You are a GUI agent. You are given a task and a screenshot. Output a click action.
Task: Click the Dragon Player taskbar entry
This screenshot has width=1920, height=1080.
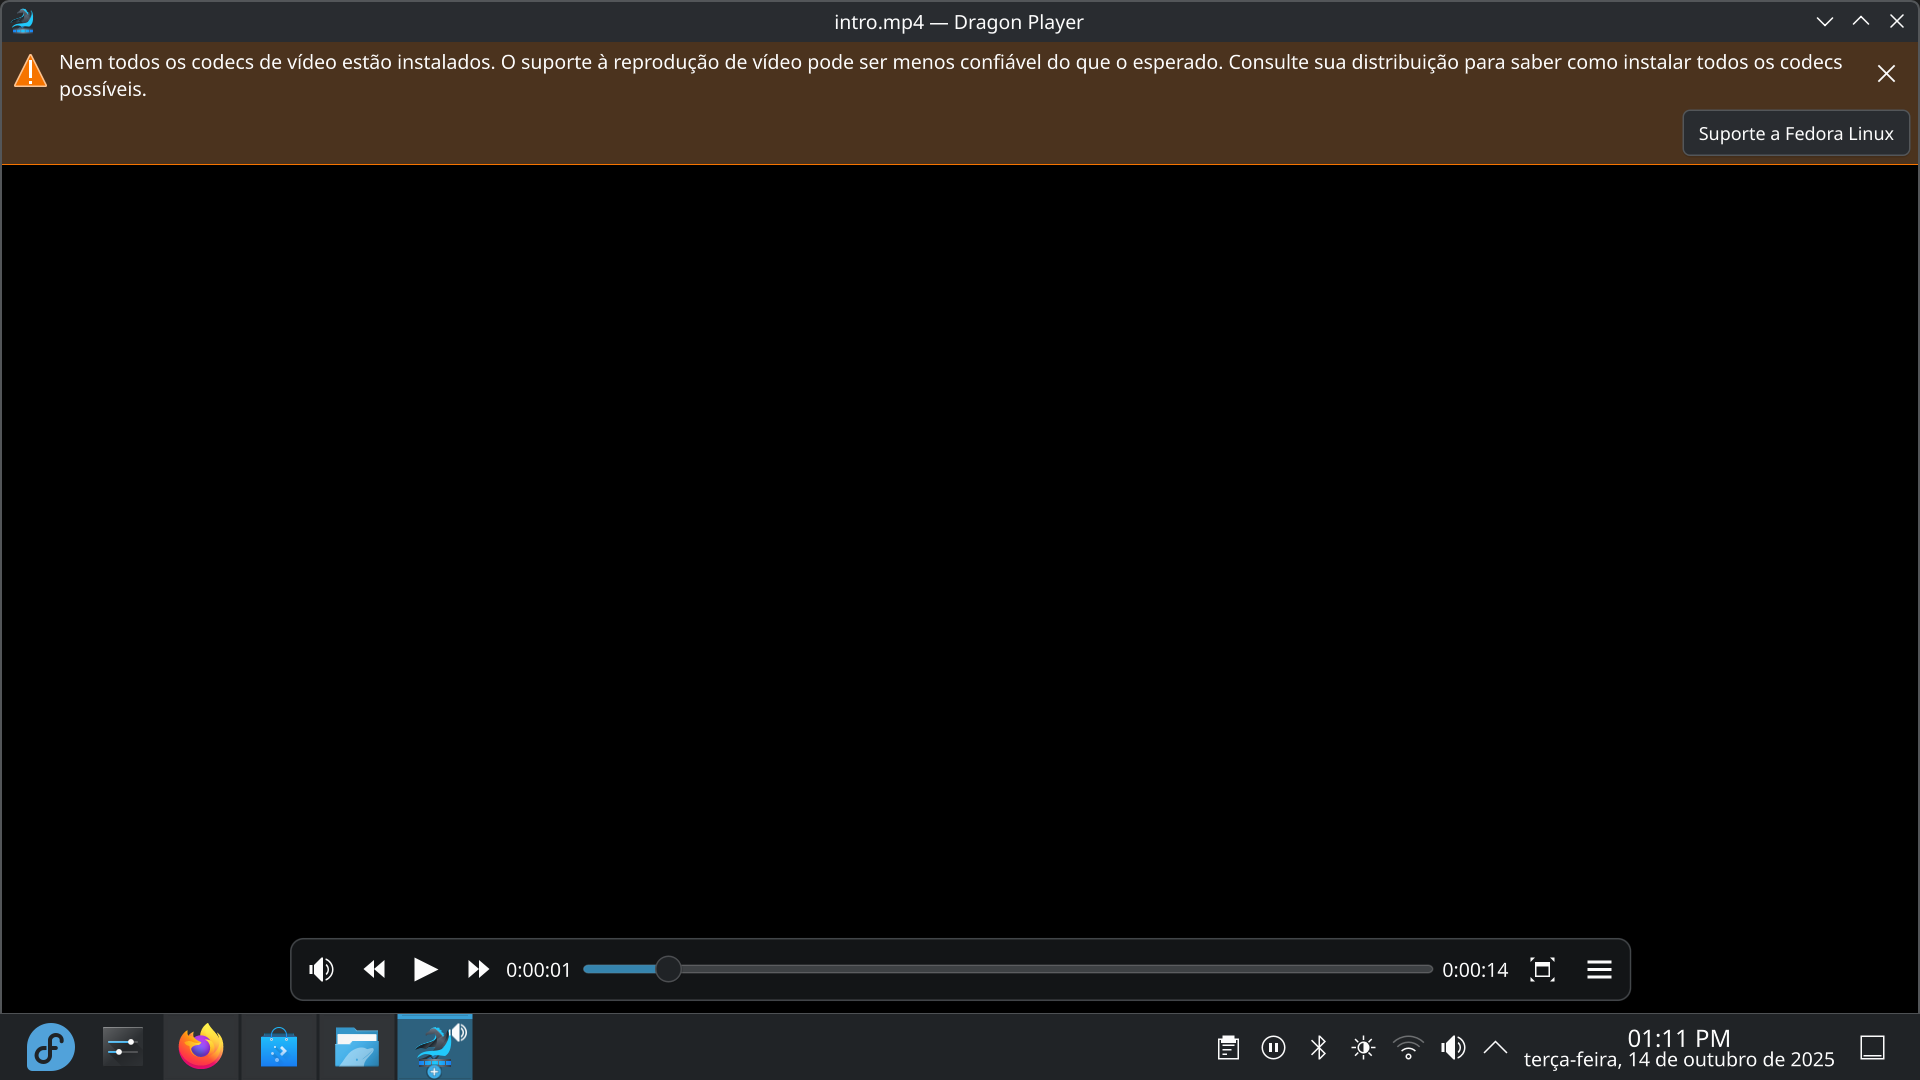[x=435, y=1047]
